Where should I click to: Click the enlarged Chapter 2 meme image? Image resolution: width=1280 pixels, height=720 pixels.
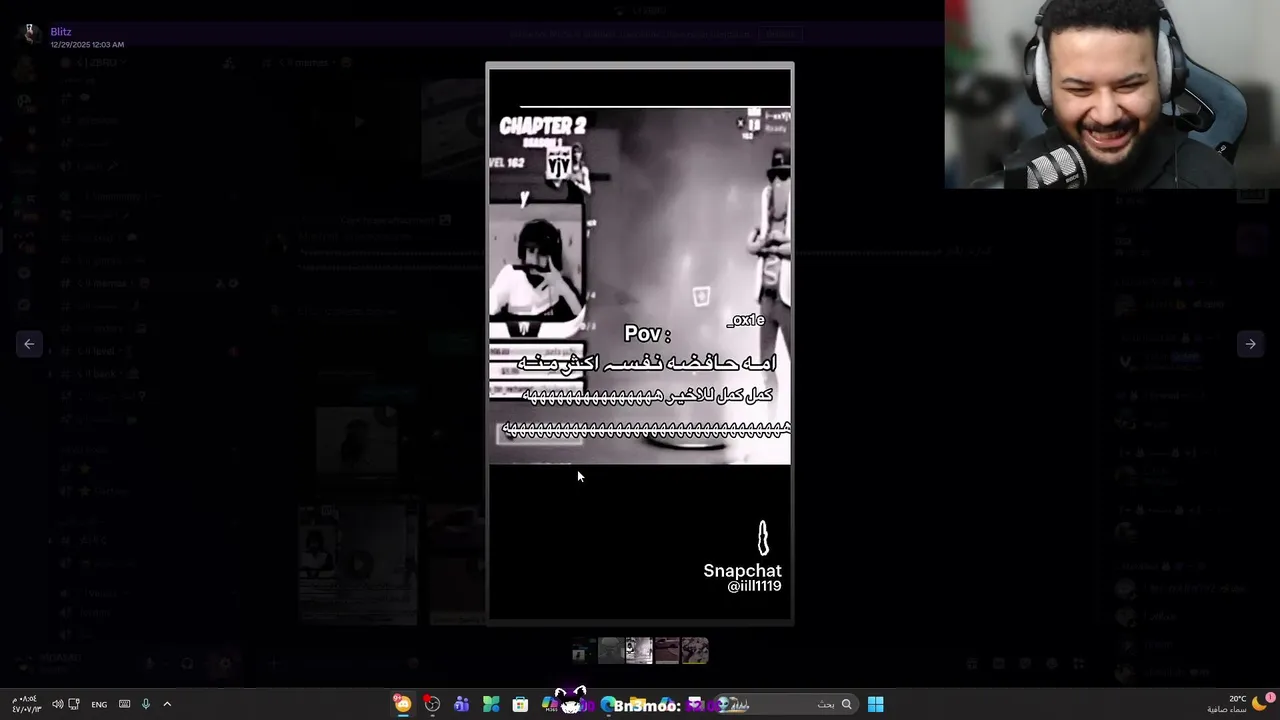pyautogui.click(x=640, y=344)
